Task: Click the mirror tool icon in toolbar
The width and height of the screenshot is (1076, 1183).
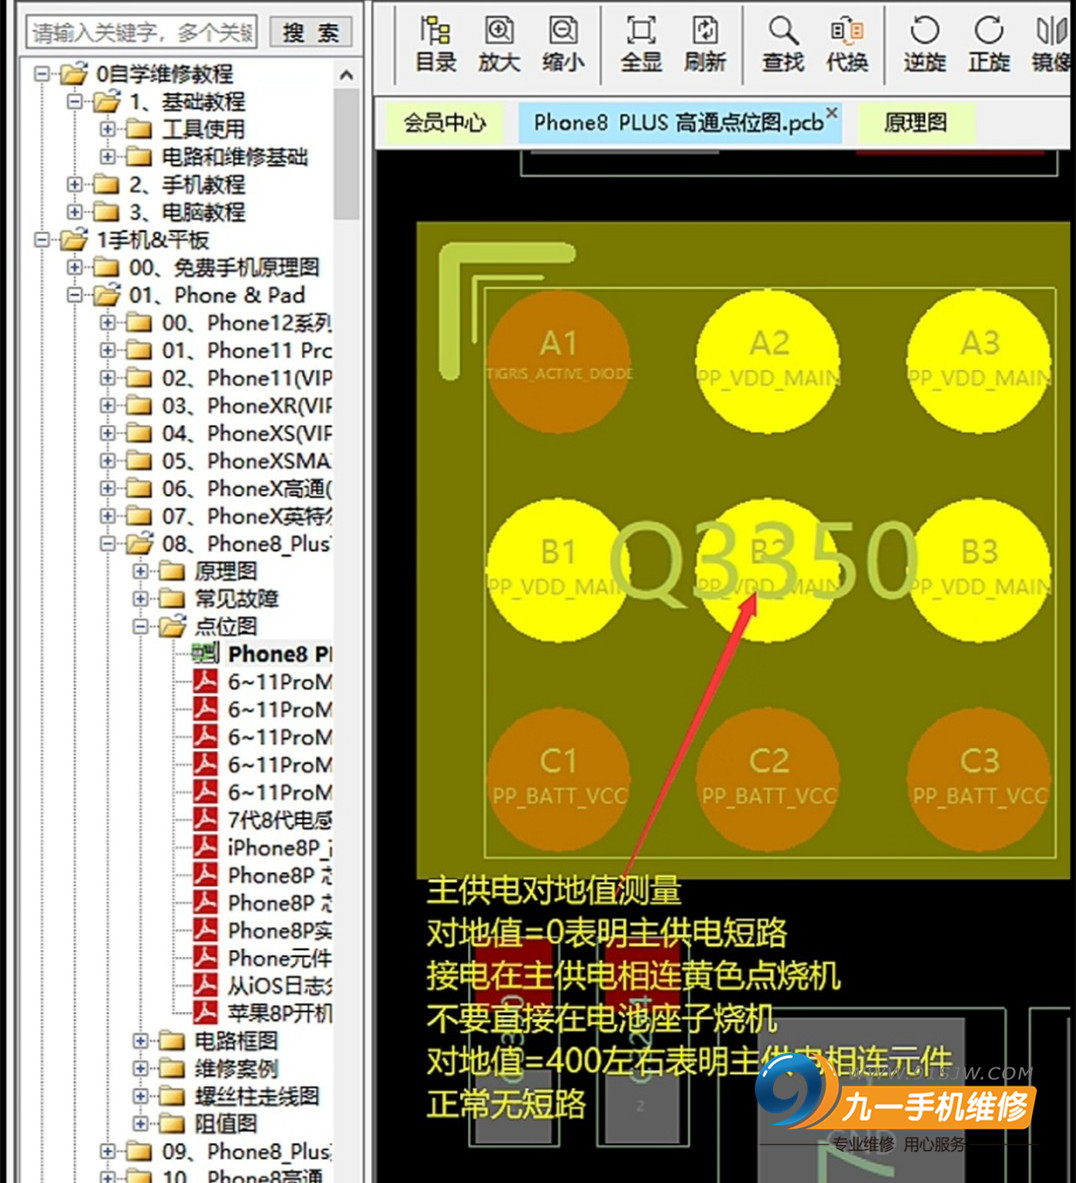Action: point(1053,45)
